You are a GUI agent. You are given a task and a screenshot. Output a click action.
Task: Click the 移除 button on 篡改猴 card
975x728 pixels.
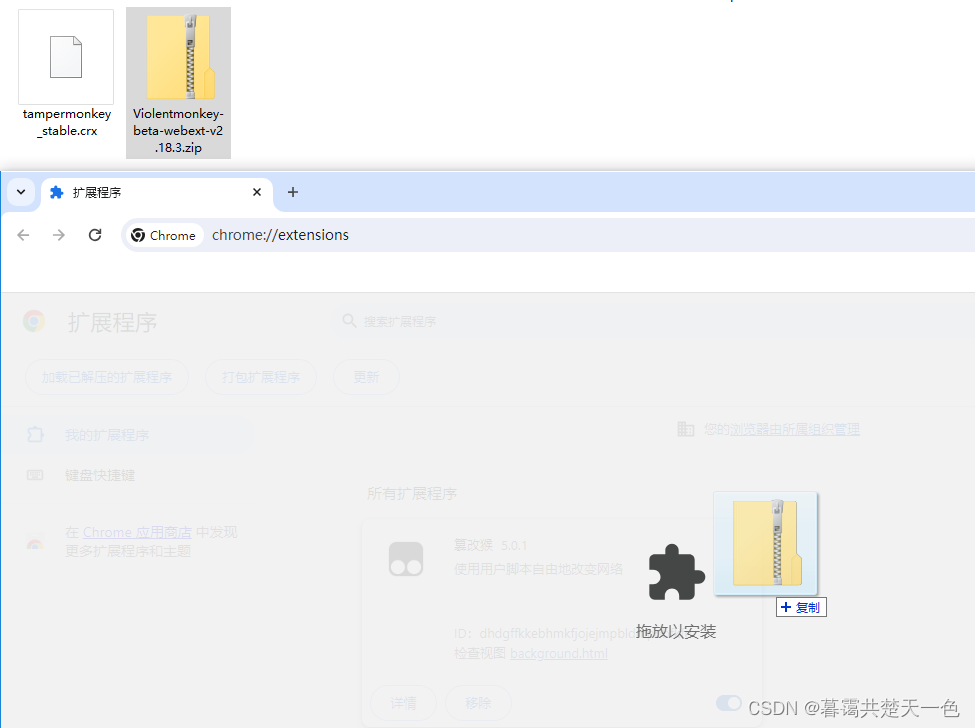pyautogui.click(x=478, y=703)
